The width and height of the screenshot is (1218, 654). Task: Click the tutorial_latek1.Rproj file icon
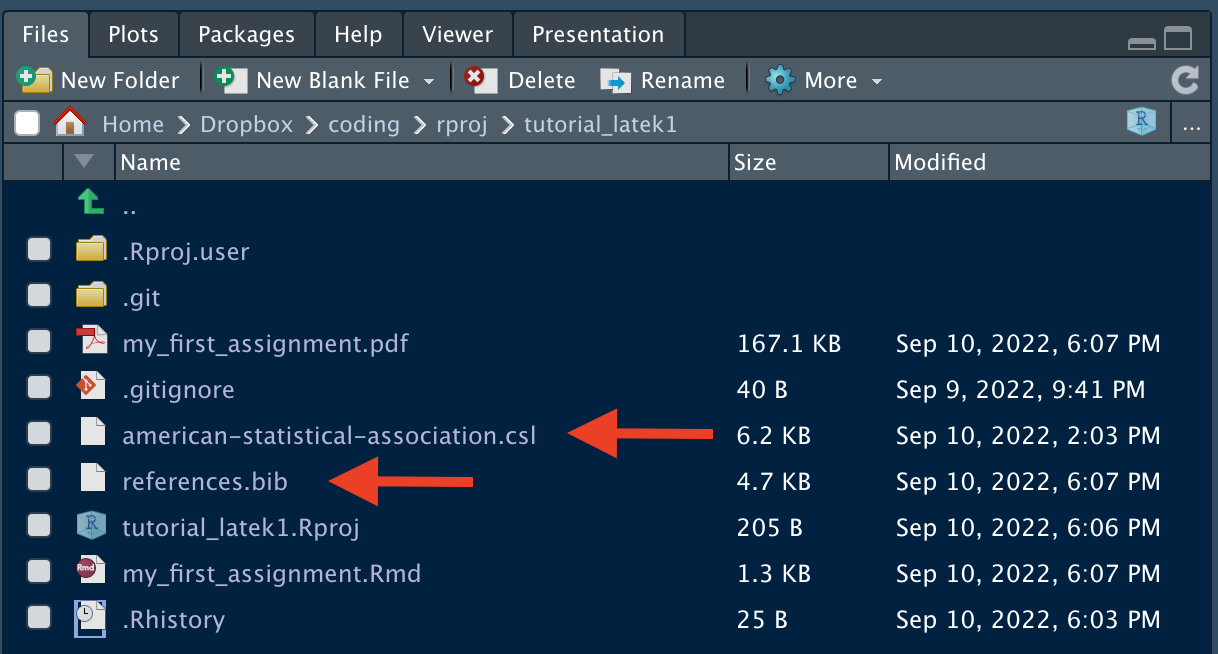pos(91,526)
